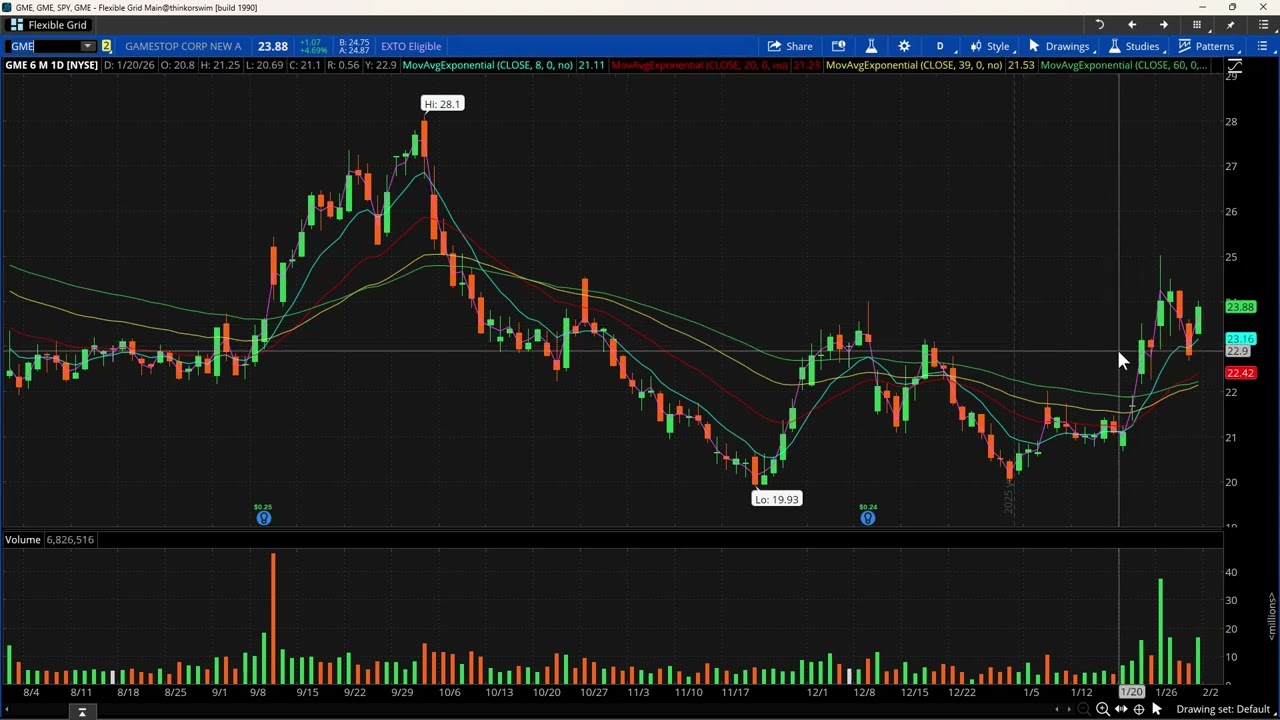The width and height of the screenshot is (1280, 720).
Task: Click the +1.07 +4.69% change value
Action: tap(315, 46)
